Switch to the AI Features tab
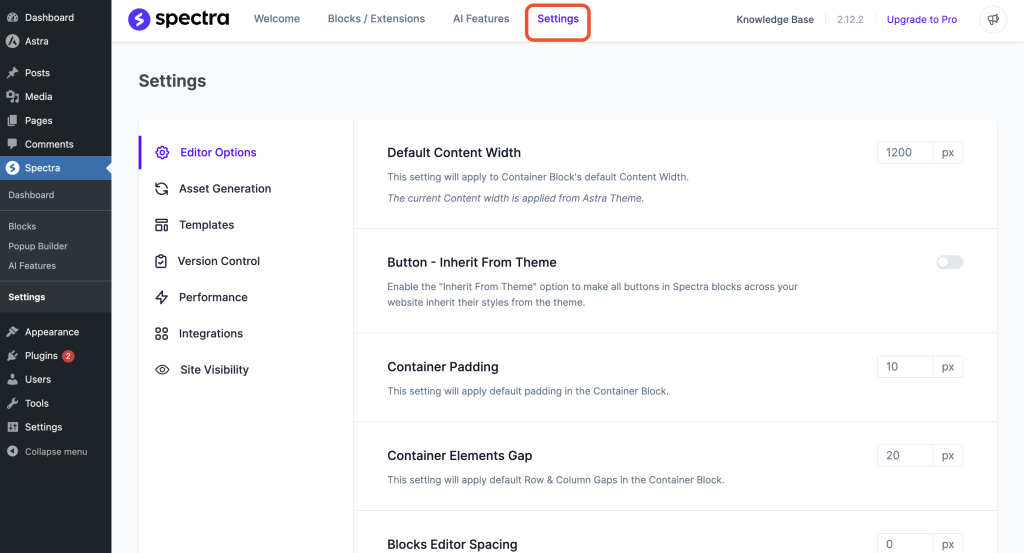 pyautogui.click(x=481, y=19)
